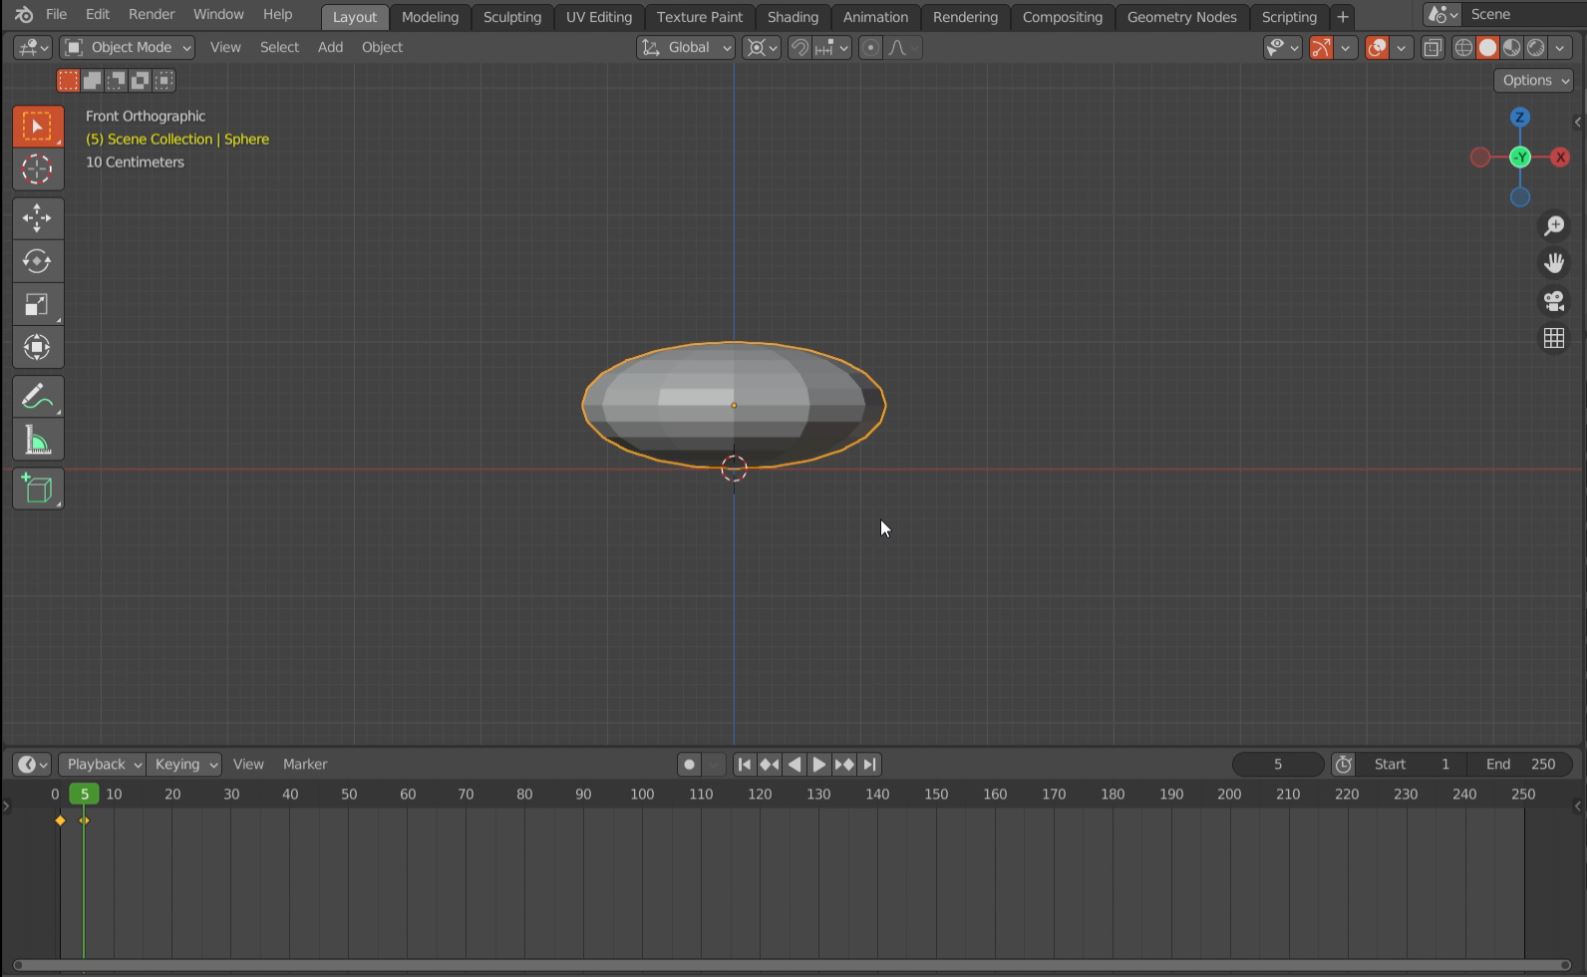
Task: Select the Move tool
Action: (x=37, y=218)
